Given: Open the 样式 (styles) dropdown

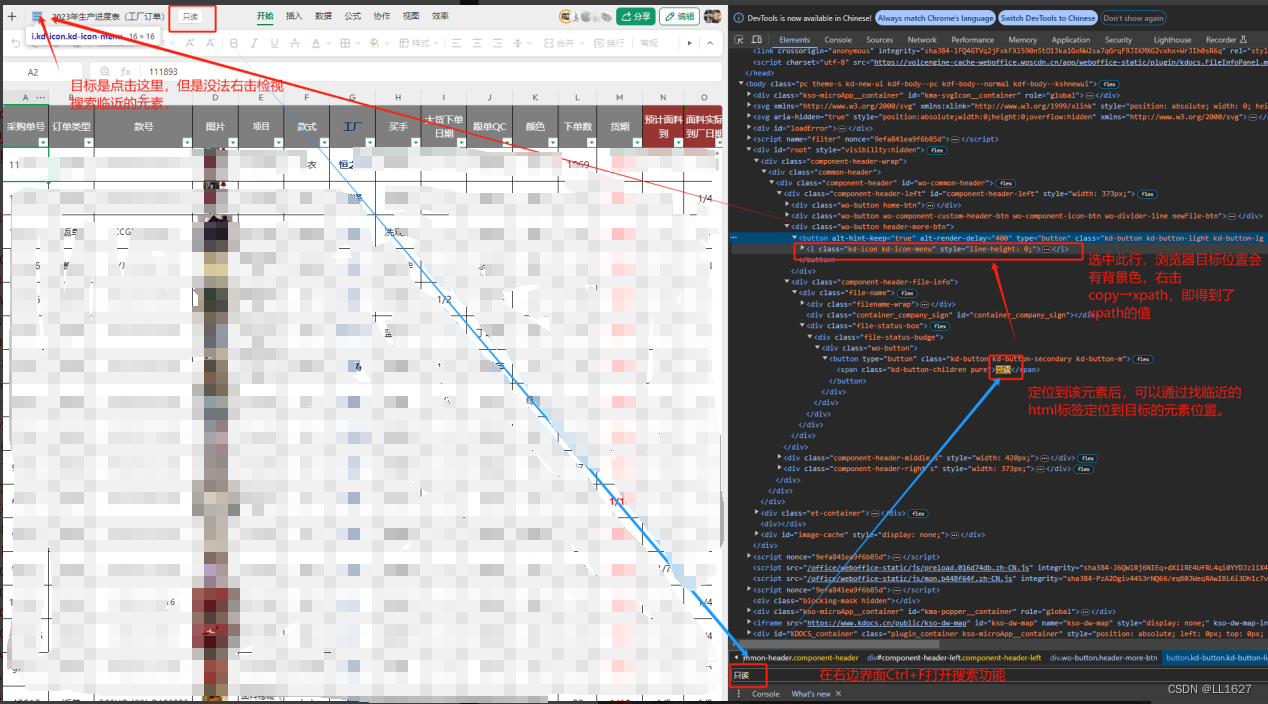Looking at the screenshot, I should (421, 43).
